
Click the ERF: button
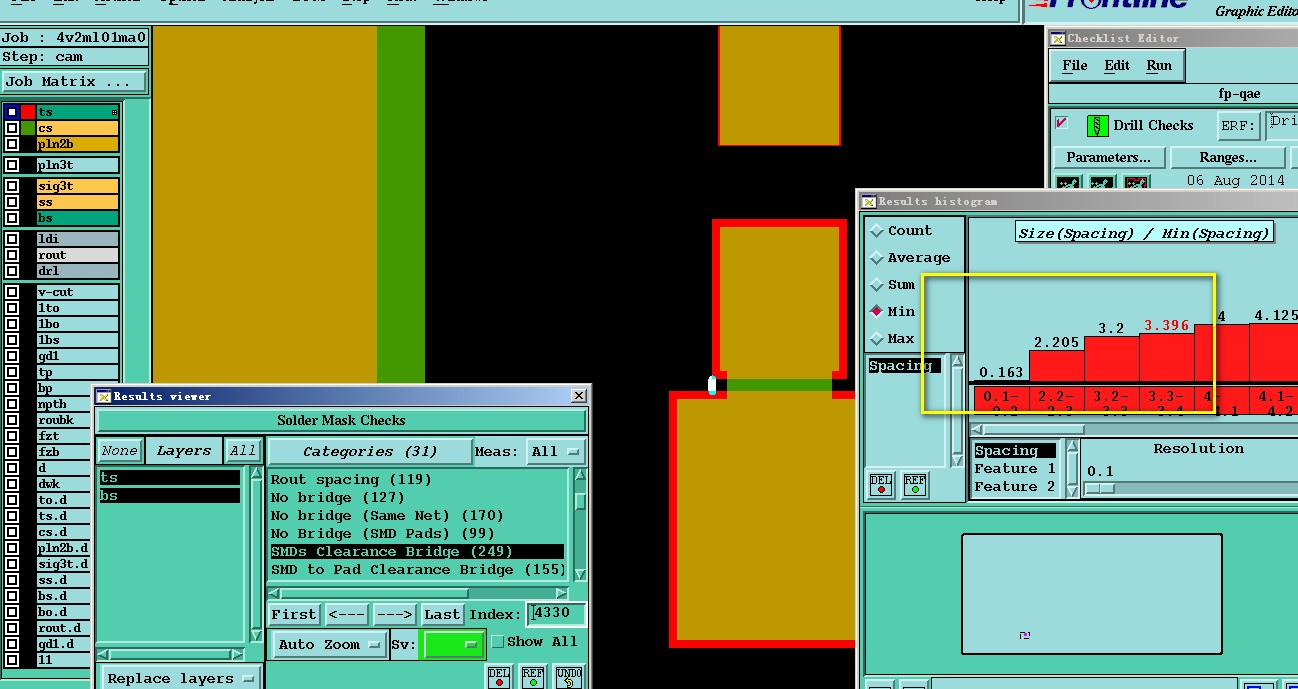1238,126
